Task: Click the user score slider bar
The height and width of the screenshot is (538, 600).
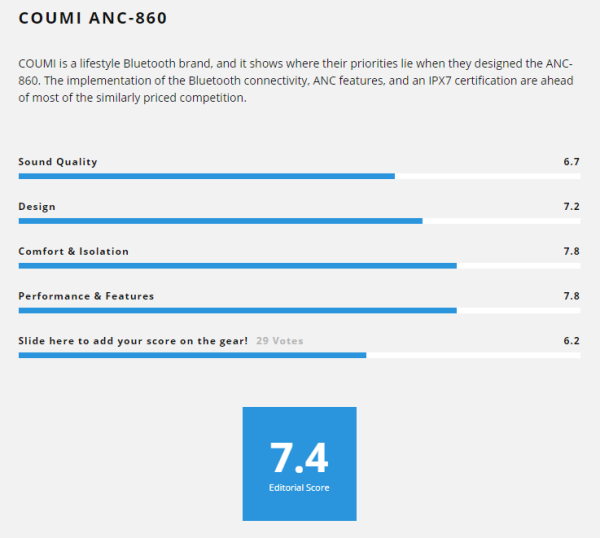Action: click(x=299, y=355)
